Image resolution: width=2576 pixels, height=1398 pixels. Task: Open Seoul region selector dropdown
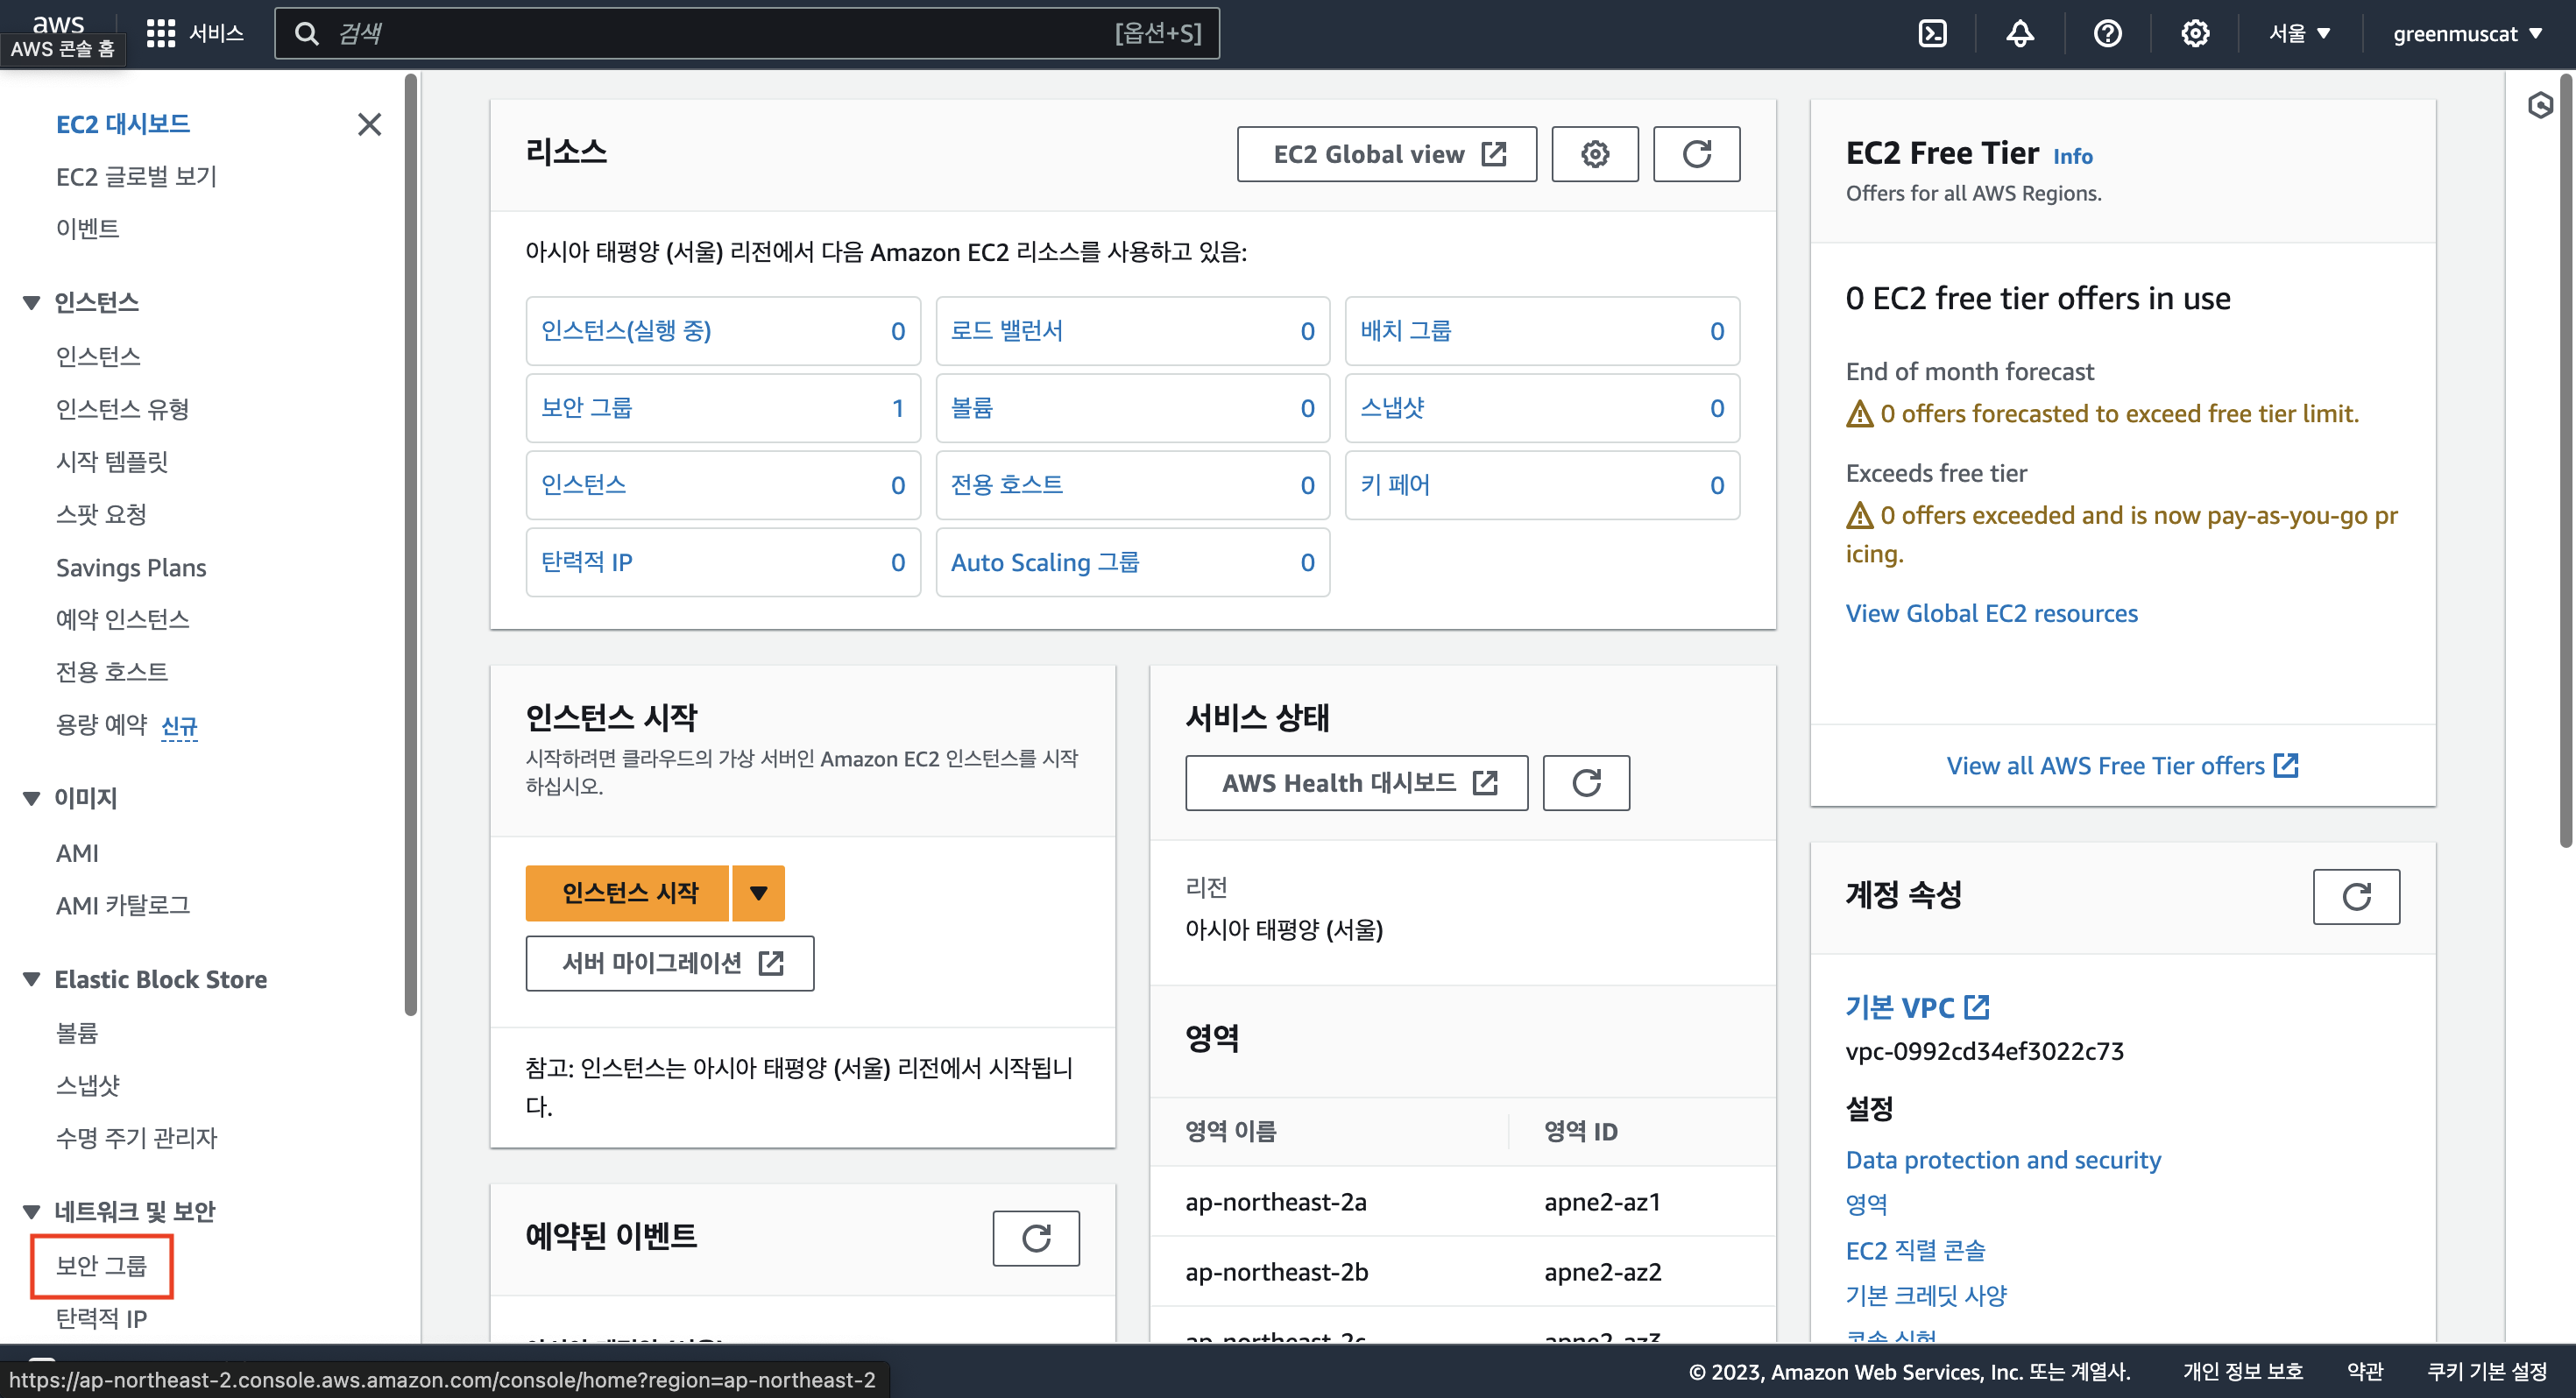(2299, 34)
